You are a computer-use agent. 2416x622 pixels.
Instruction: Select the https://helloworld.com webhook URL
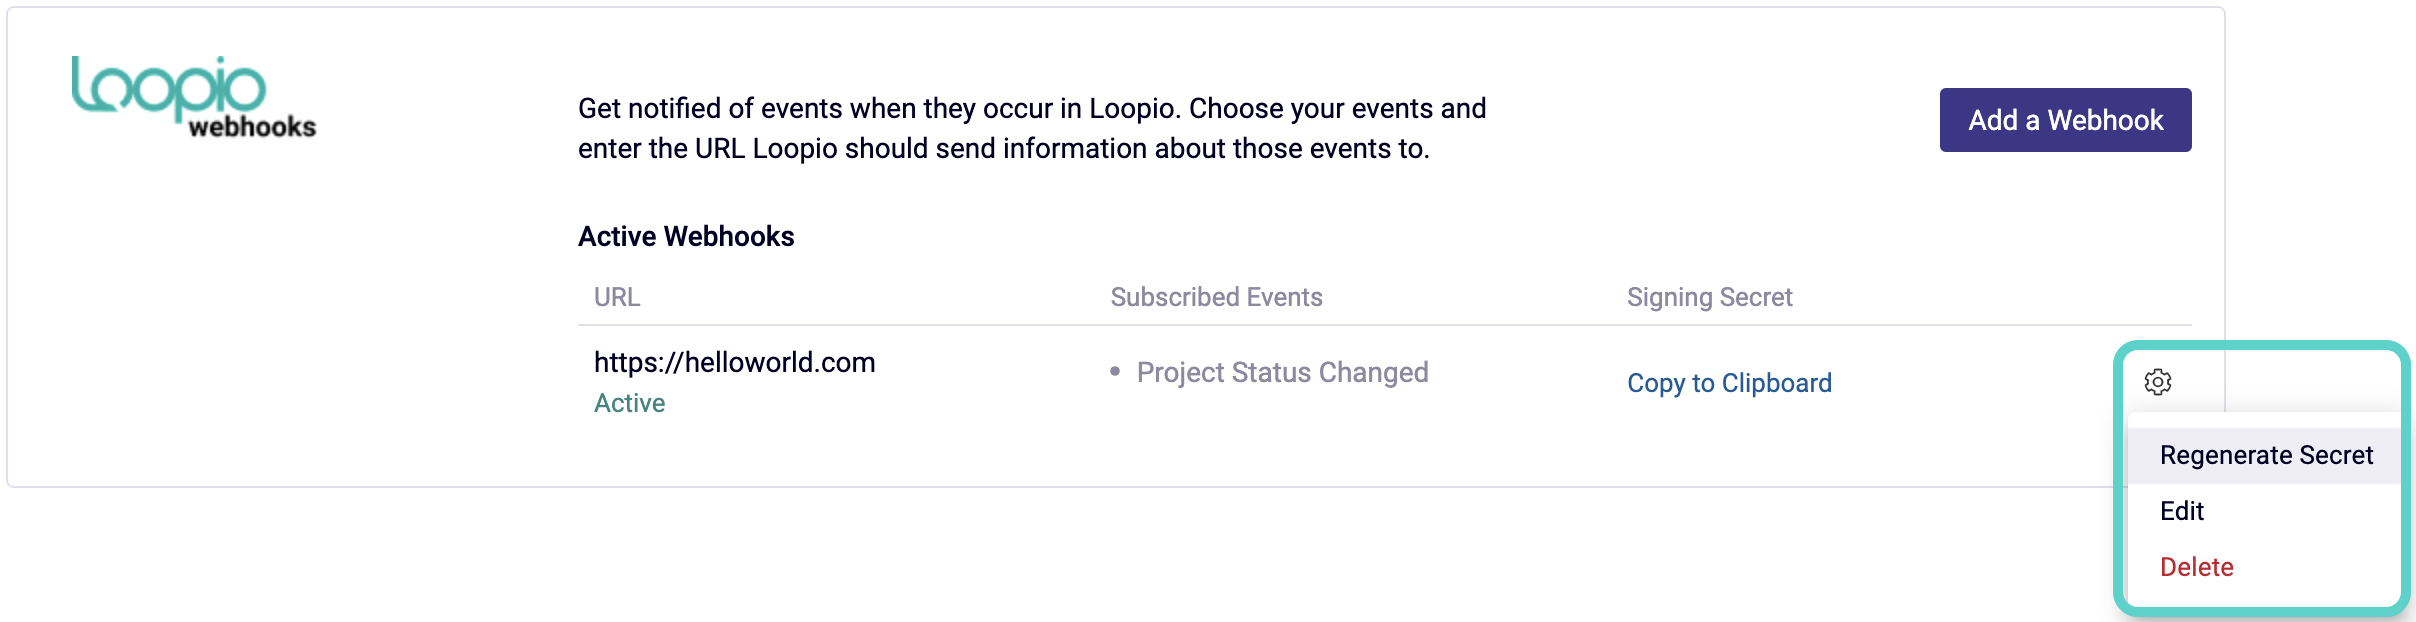coord(735,362)
